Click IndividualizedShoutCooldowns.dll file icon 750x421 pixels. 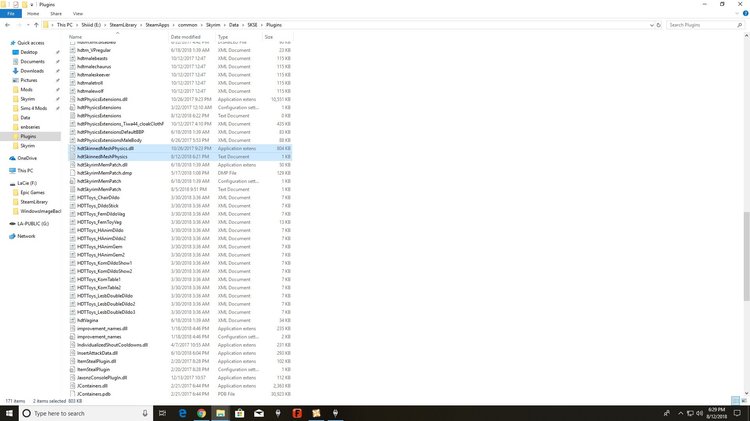coord(73,345)
